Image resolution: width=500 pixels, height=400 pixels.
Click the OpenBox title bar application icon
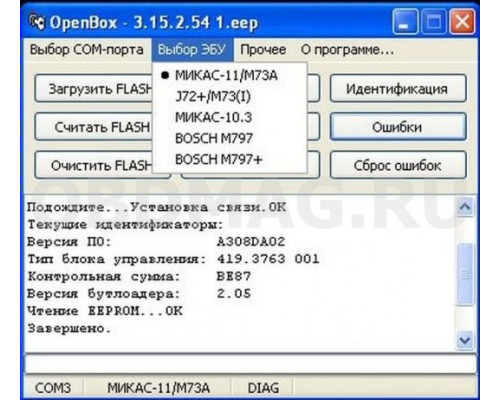coord(36,23)
